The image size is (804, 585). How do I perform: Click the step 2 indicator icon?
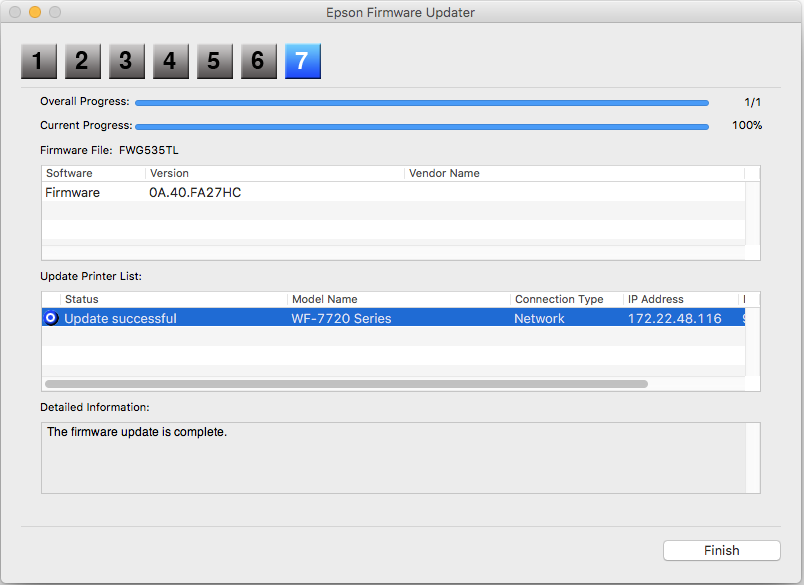click(x=83, y=61)
